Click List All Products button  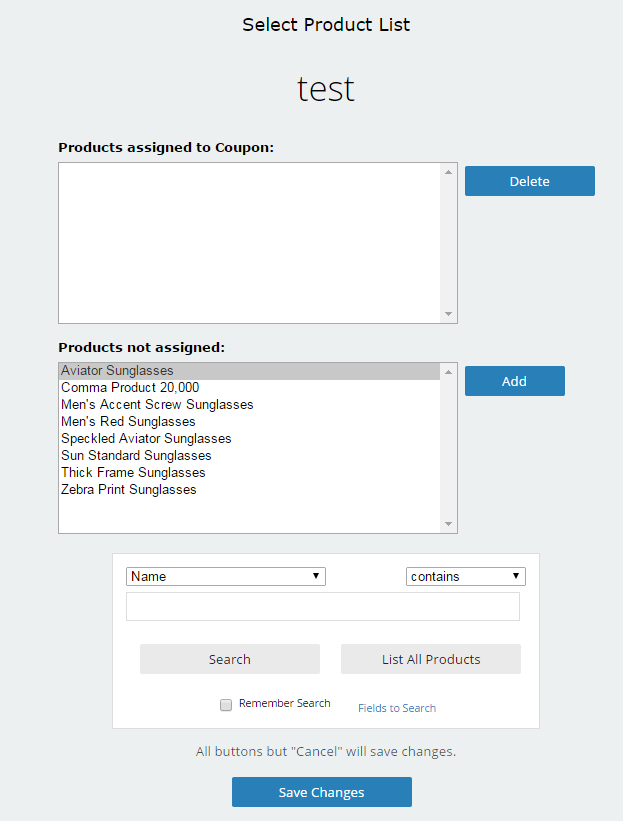coord(431,659)
